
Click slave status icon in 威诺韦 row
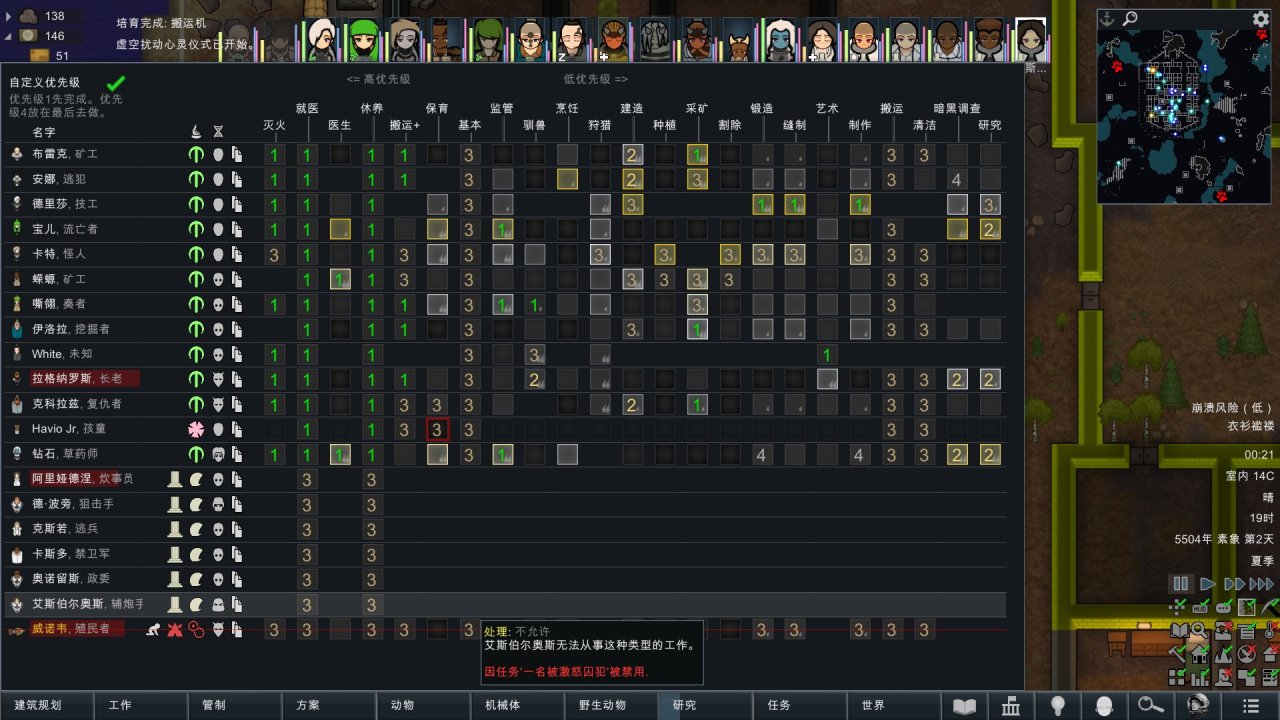coord(153,630)
